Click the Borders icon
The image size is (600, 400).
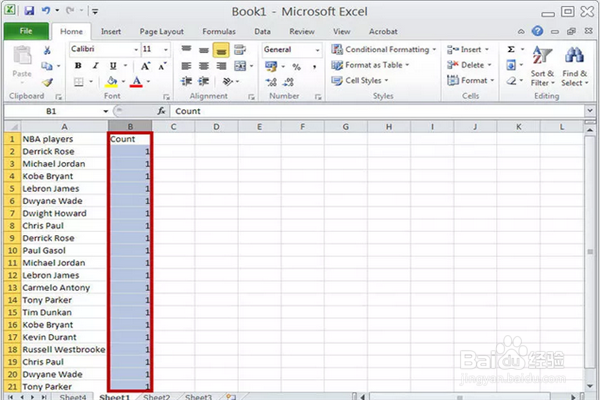(x=79, y=82)
